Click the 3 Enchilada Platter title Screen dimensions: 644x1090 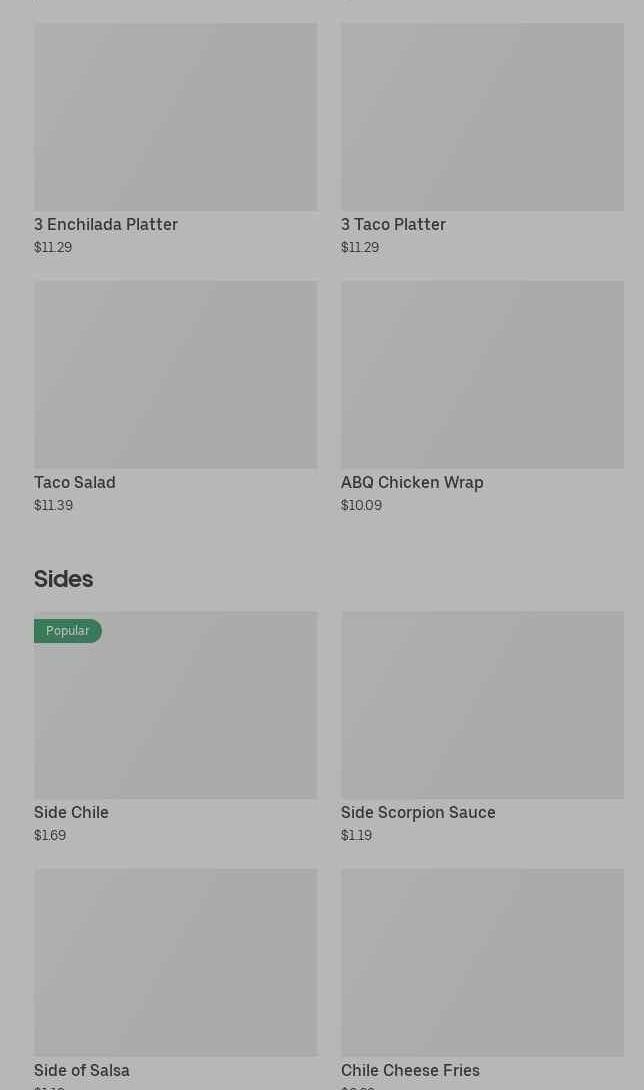coord(106,224)
